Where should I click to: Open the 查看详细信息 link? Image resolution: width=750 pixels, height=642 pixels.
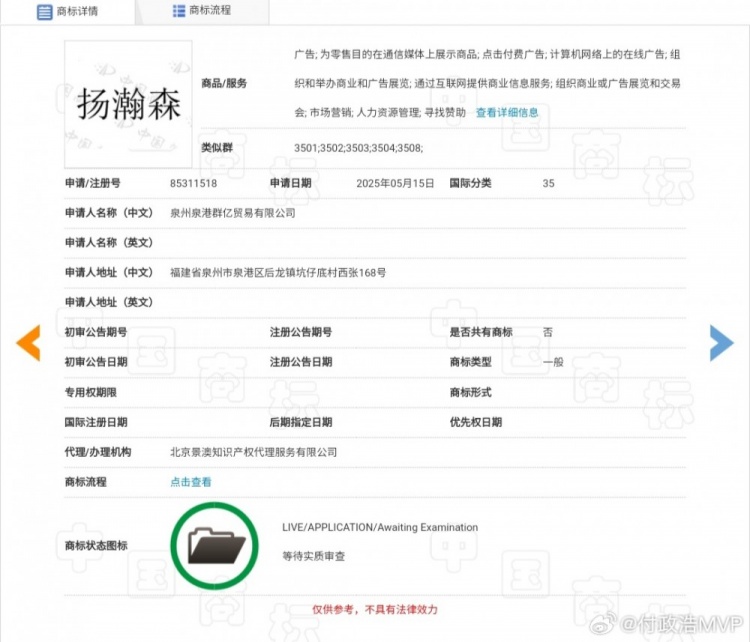pos(506,113)
